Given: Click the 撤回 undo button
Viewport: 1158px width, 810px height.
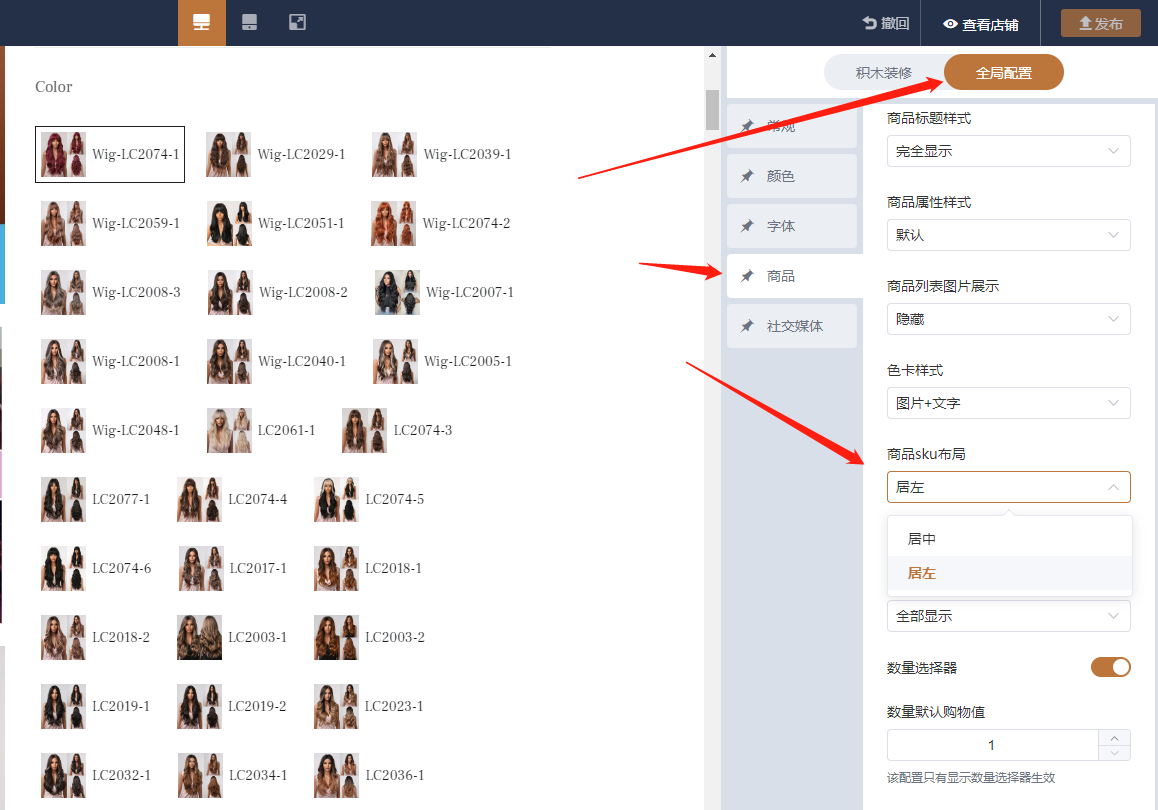Looking at the screenshot, I should [886, 24].
